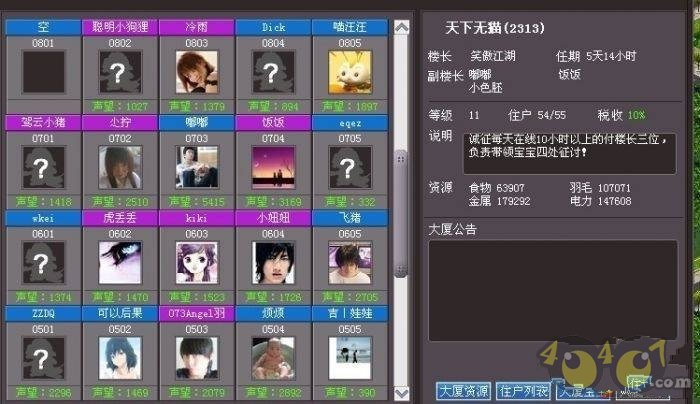Select the 073Angel羽 name header
This screenshot has height=404, width=700.
point(197,313)
